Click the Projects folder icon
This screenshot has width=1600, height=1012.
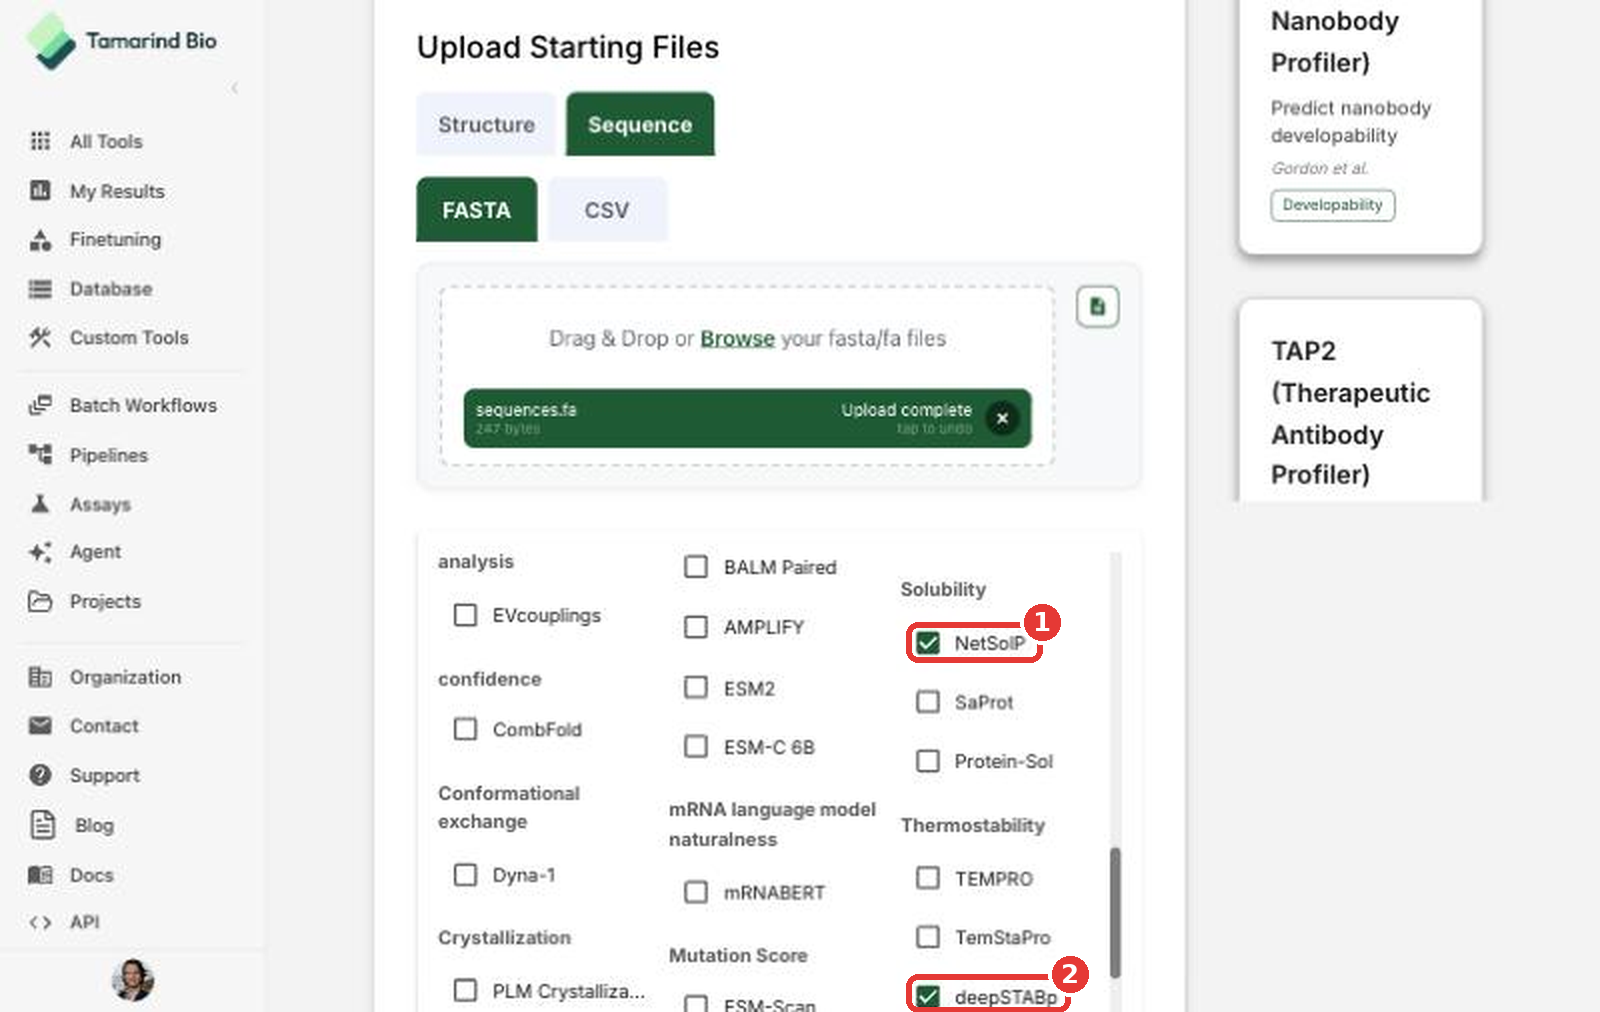[40, 601]
